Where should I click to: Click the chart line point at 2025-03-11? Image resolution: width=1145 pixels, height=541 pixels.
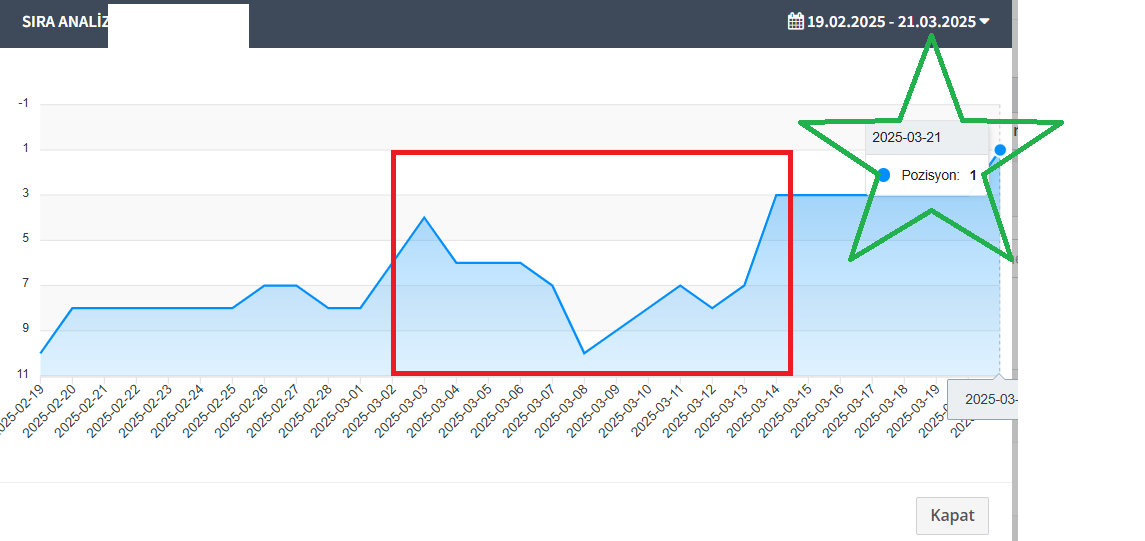point(680,285)
